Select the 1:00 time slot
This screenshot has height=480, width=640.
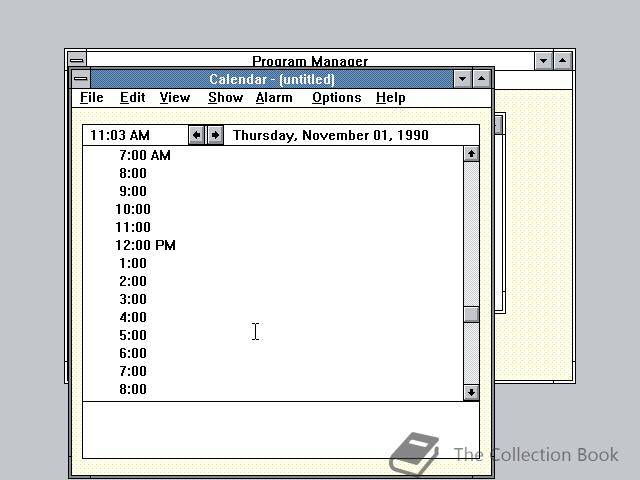(x=273, y=263)
